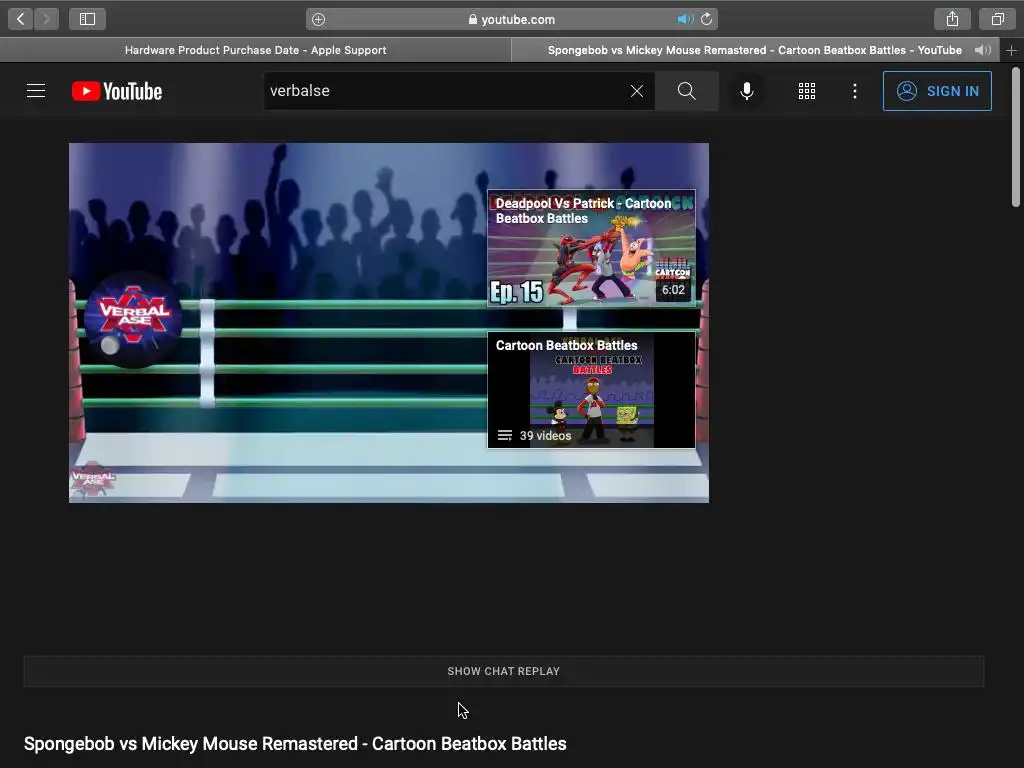1024x768 pixels.
Task: Open the YouTube hamburger guide menu
Action: pyautogui.click(x=36, y=91)
